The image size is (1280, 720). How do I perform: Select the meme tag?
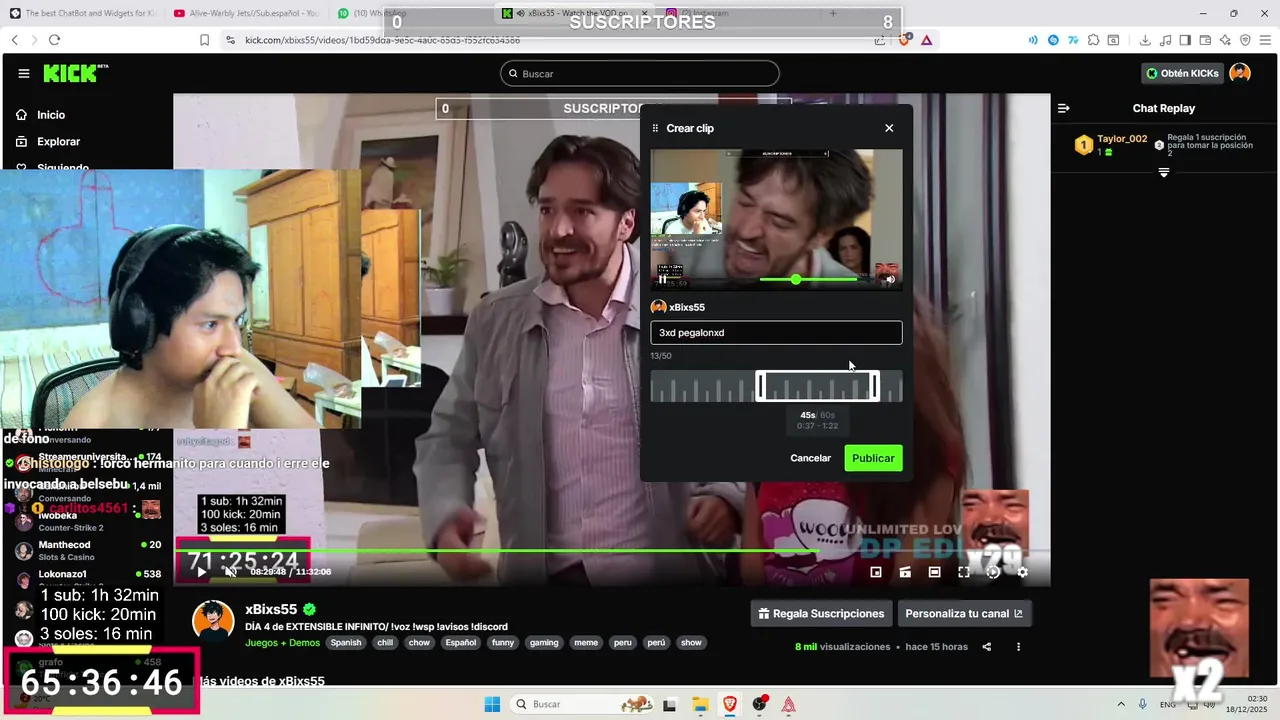586,643
